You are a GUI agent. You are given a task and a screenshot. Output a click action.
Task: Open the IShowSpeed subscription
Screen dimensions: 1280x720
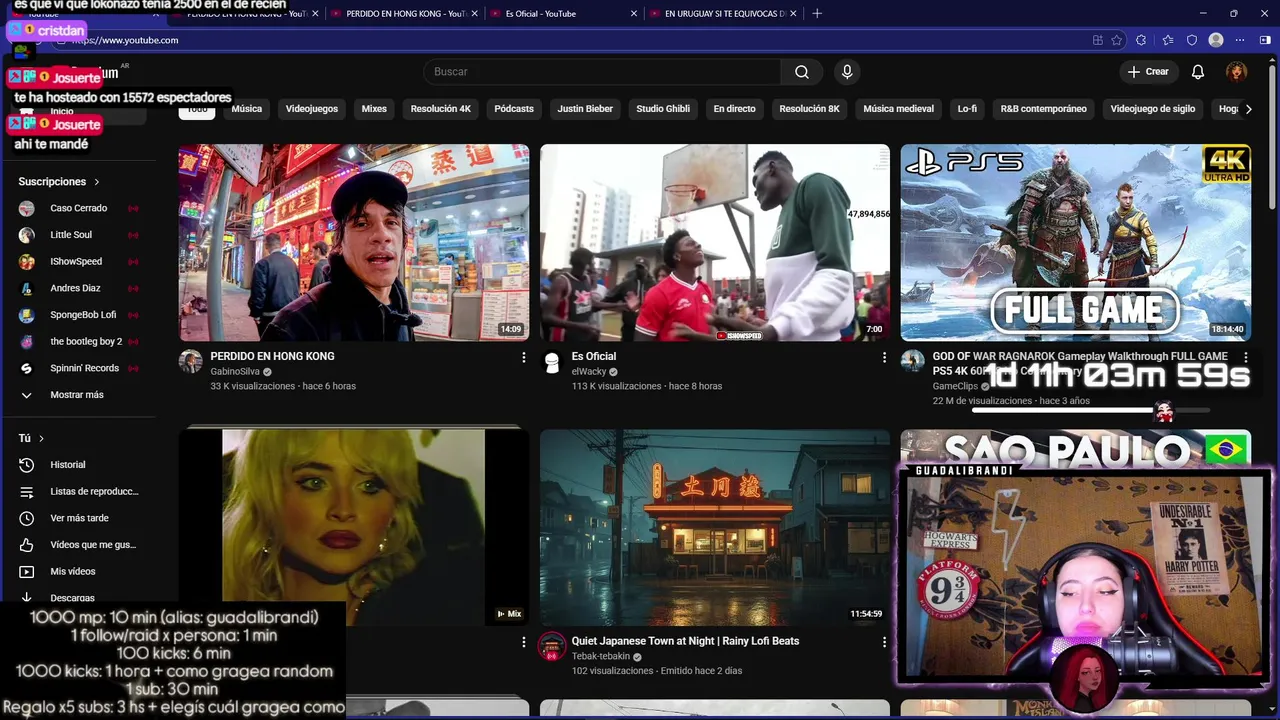80,262
